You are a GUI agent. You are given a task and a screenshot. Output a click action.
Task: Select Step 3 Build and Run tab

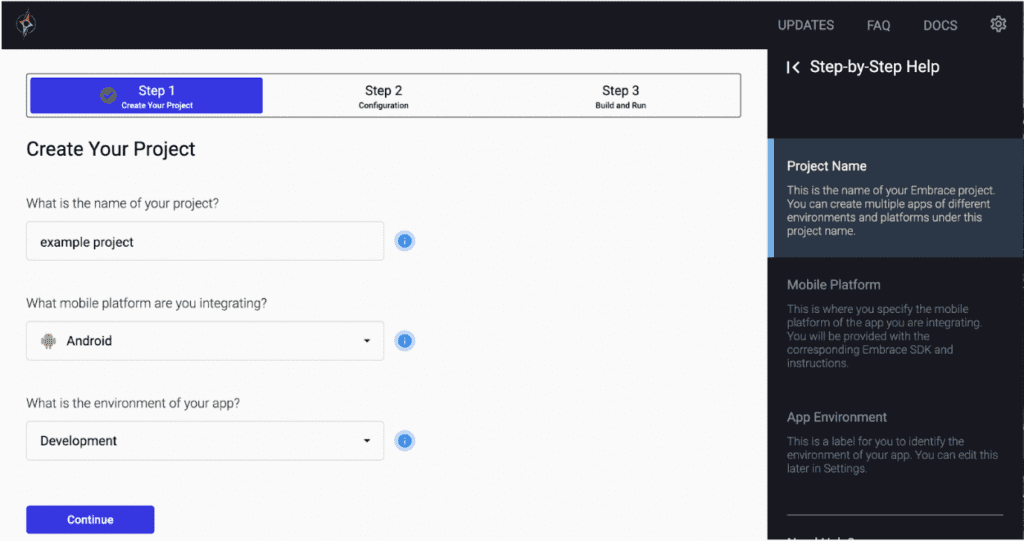pos(620,96)
